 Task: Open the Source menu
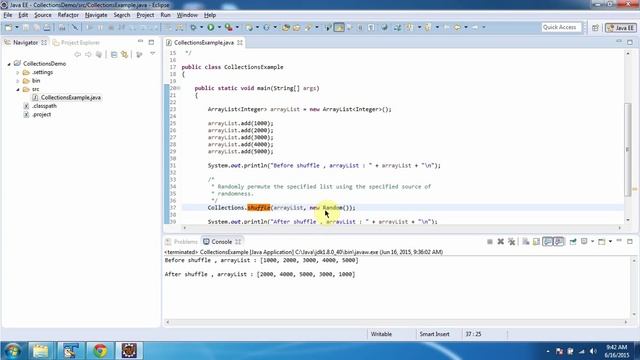tap(42, 15)
